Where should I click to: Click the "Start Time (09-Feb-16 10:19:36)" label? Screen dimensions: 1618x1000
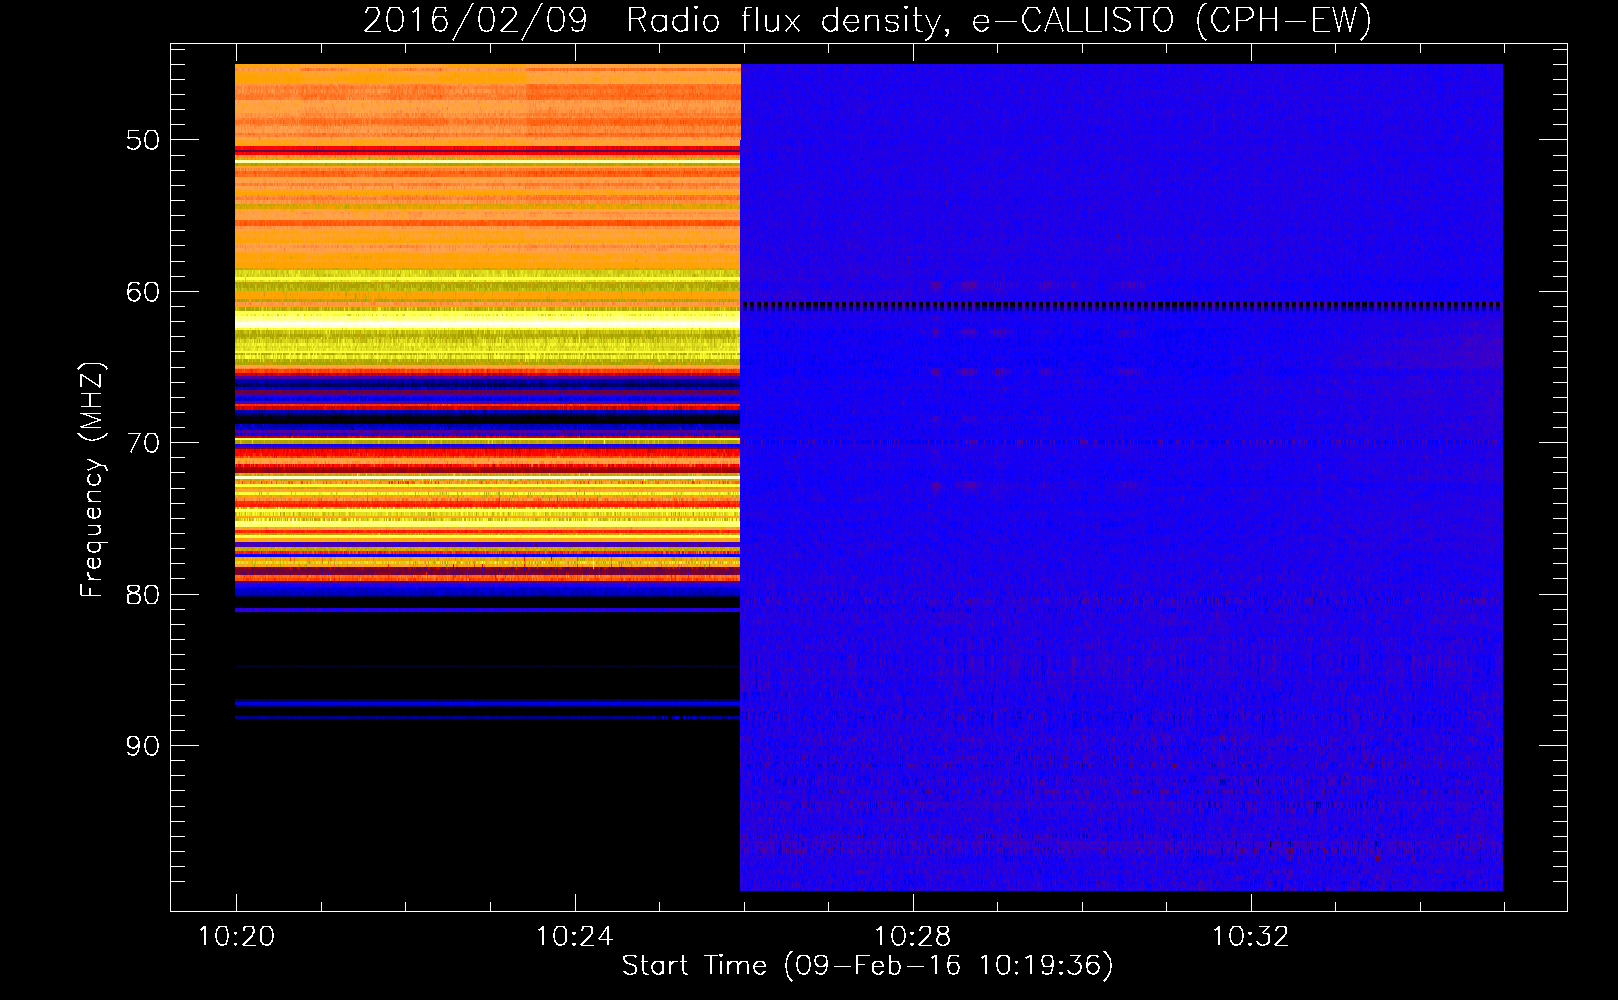click(x=867, y=966)
